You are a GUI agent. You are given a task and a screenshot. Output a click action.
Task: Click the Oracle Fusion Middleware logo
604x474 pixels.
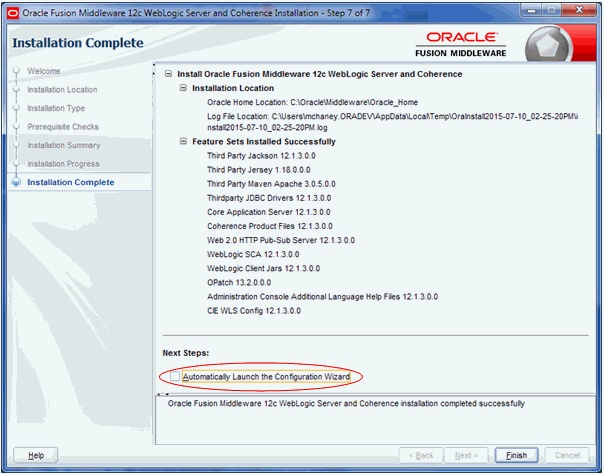[461, 45]
